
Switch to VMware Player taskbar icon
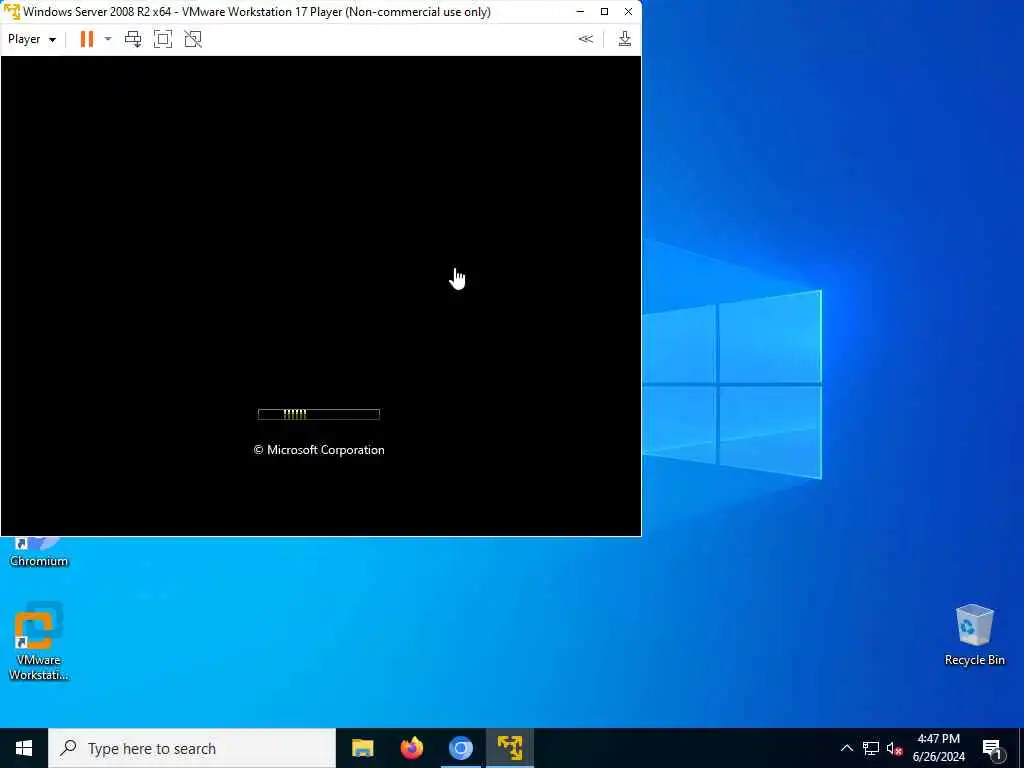[510, 748]
